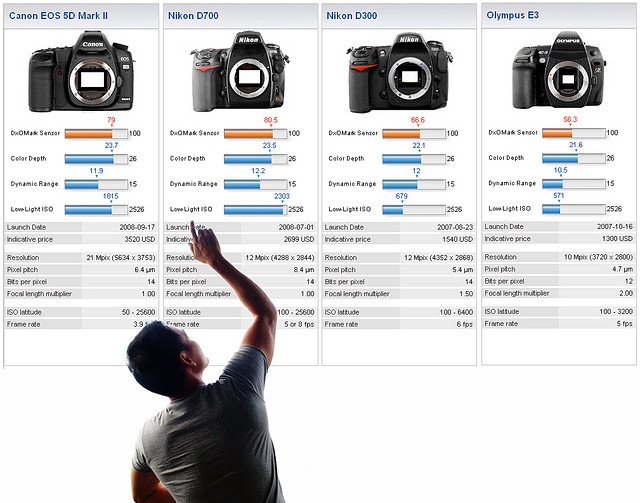
Task: Click the Canon Color Depth blue bar
Action: (x=96, y=159)
